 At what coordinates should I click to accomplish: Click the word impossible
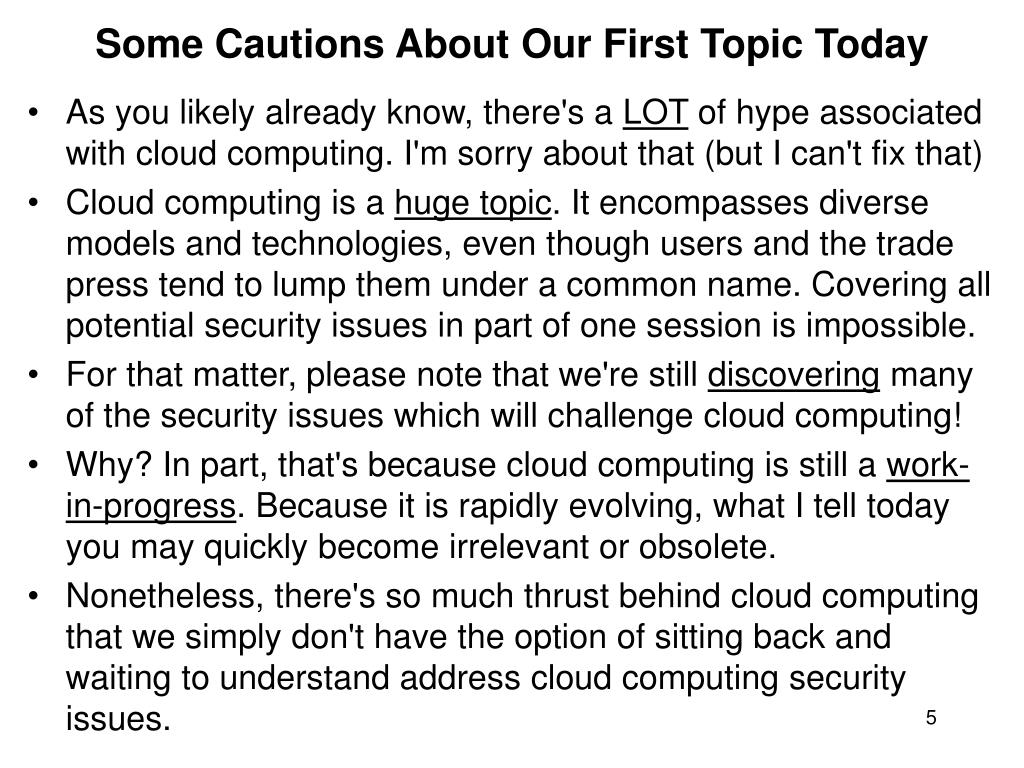click(x=891, y=325)
